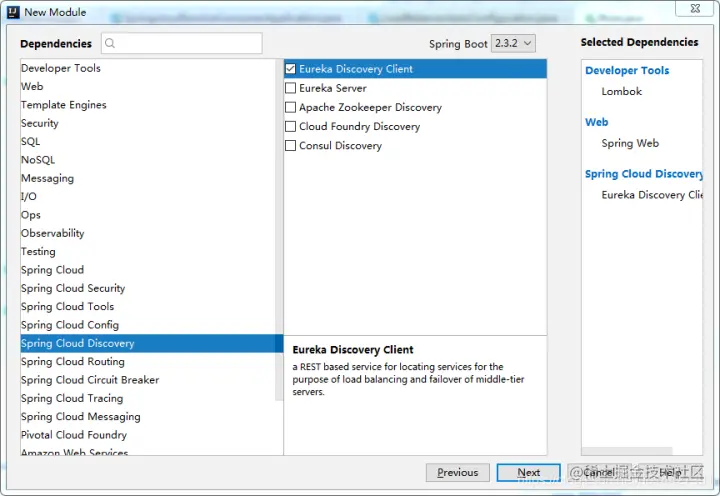Image resolution: width=720 pixels, height=496 pixels.
Task: Click the Next button
Action: coord(529,473)
